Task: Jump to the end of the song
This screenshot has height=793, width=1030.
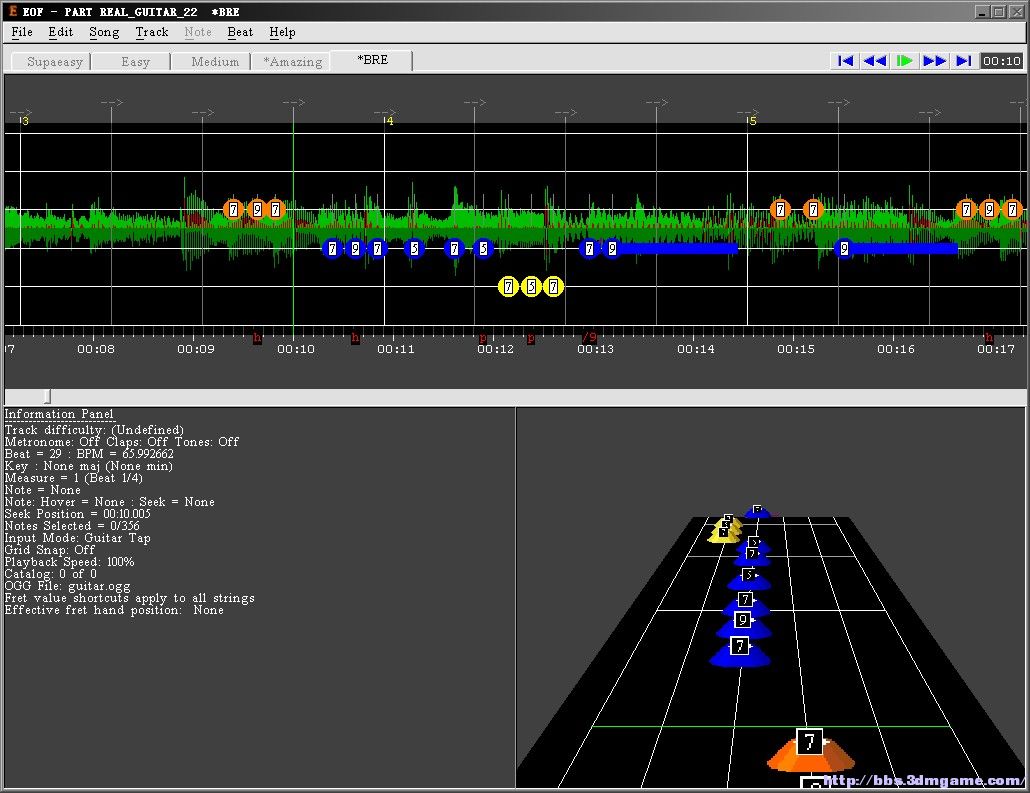Action: click(964, 61)
